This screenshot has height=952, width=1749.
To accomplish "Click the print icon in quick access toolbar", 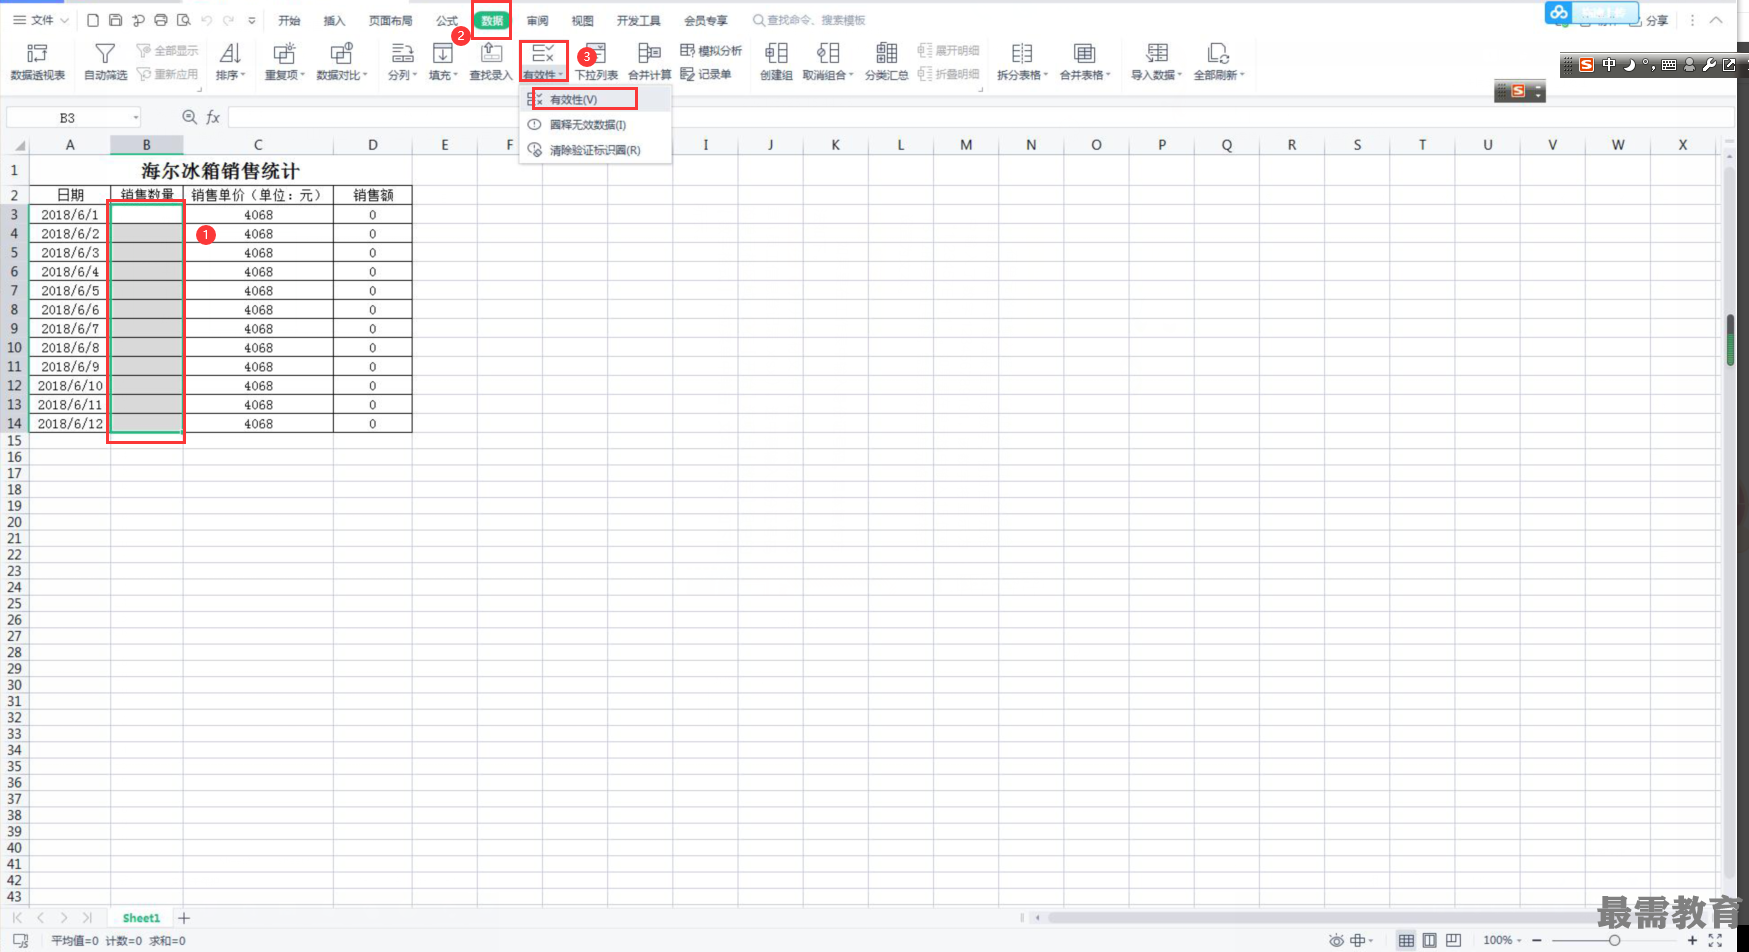I will (x=160, y=20).
